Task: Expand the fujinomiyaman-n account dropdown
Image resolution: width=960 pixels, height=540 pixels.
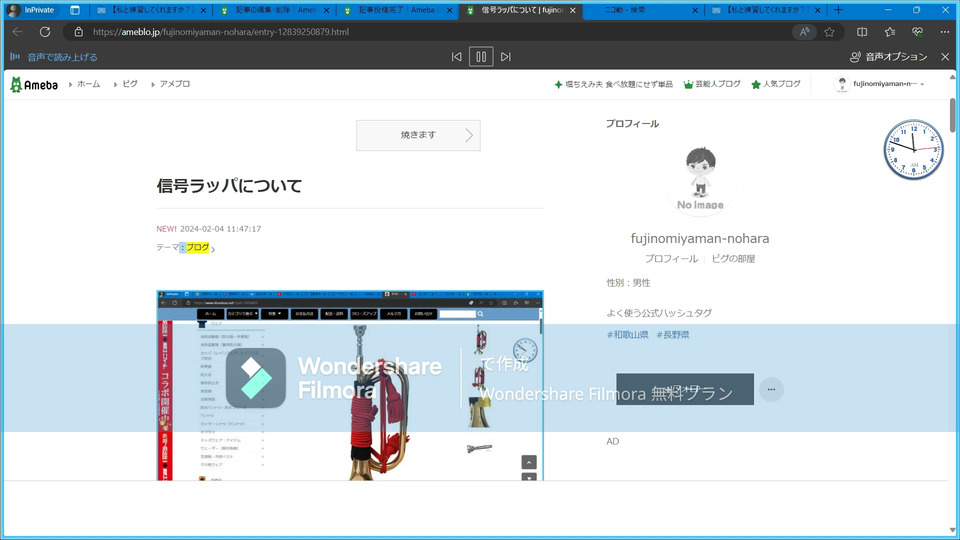Action: click(x=880, y=84)
